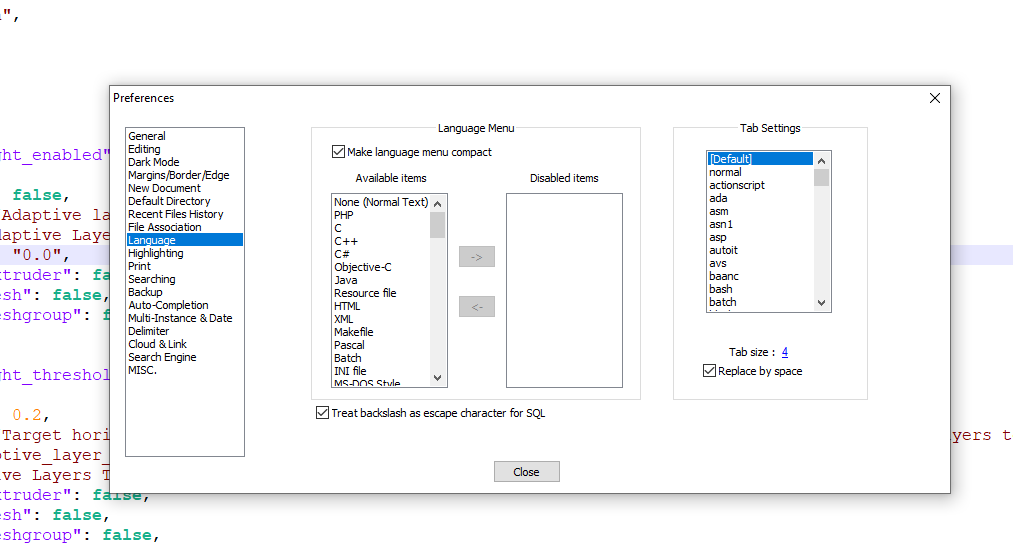Click the Tab size value 4 link

785,352
